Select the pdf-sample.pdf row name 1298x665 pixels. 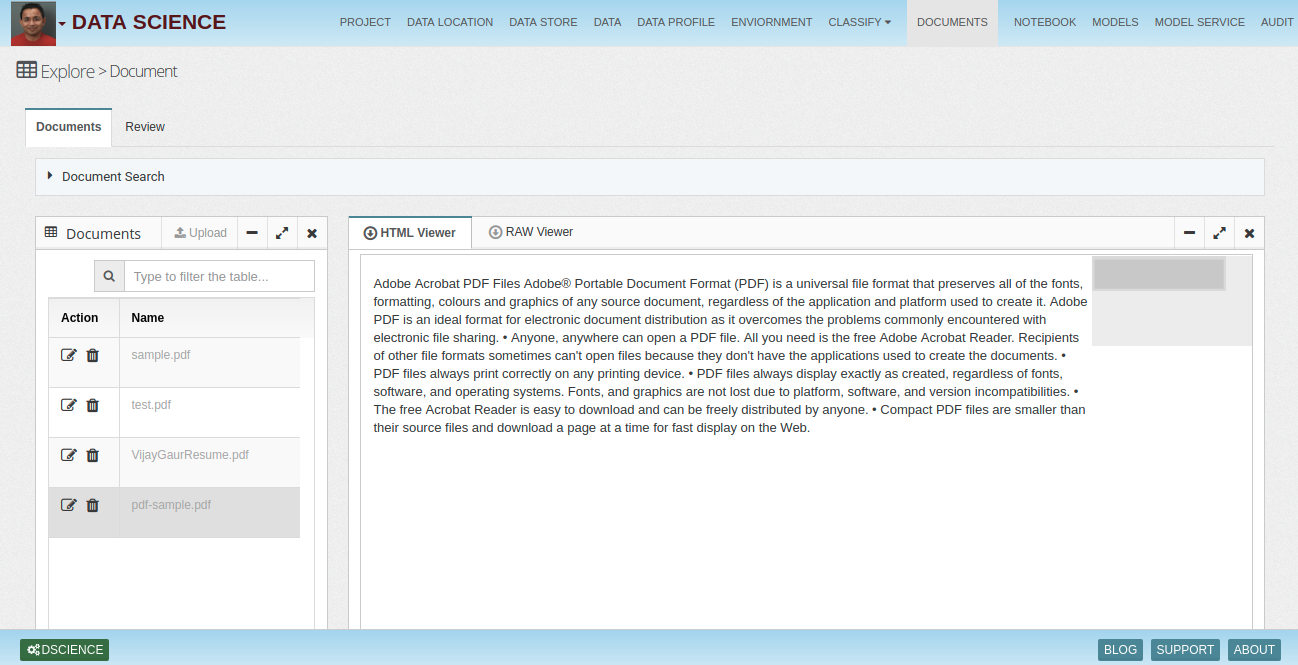coord(171,505)
